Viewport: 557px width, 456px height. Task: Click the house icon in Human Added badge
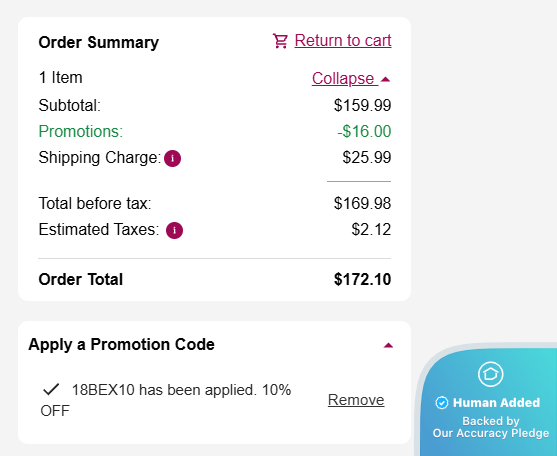491,374
